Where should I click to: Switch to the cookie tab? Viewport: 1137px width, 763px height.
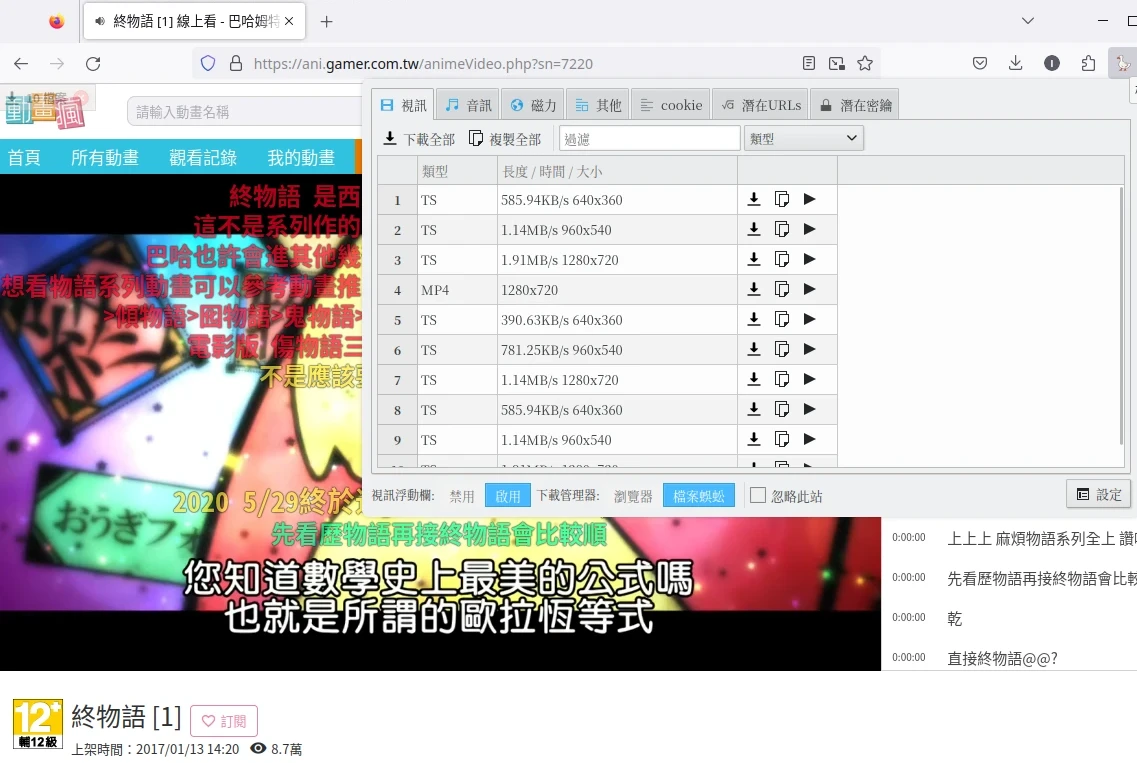(671, 105)
